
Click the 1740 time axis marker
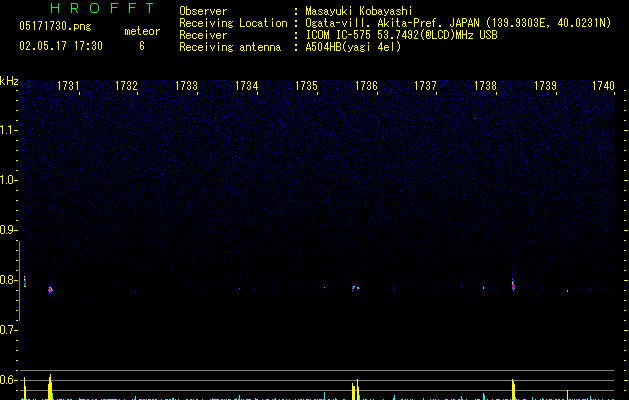tap(603, 86)
